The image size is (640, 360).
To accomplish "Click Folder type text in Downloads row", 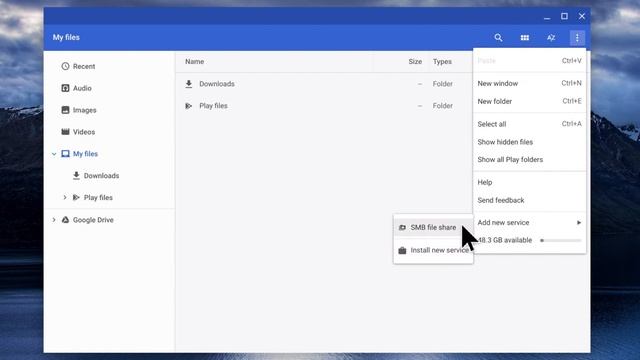I will click(x=442, y=84).
